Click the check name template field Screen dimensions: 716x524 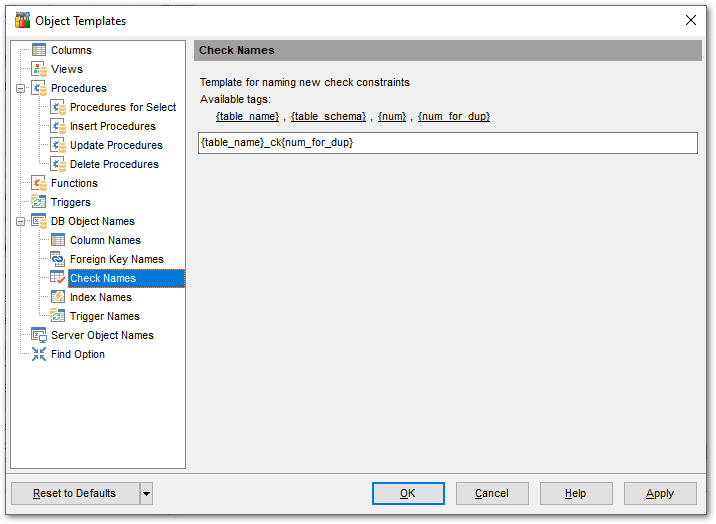pos(447,143)
